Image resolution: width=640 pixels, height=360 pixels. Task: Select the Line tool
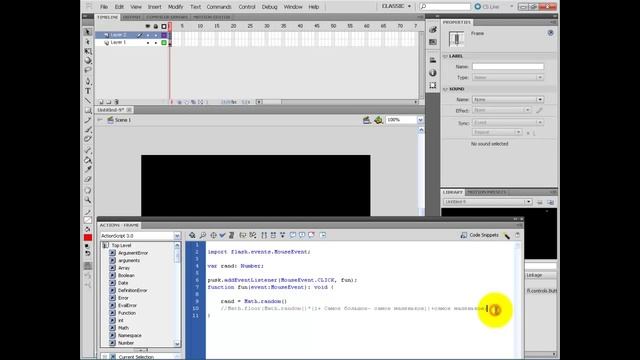[88, 100]
